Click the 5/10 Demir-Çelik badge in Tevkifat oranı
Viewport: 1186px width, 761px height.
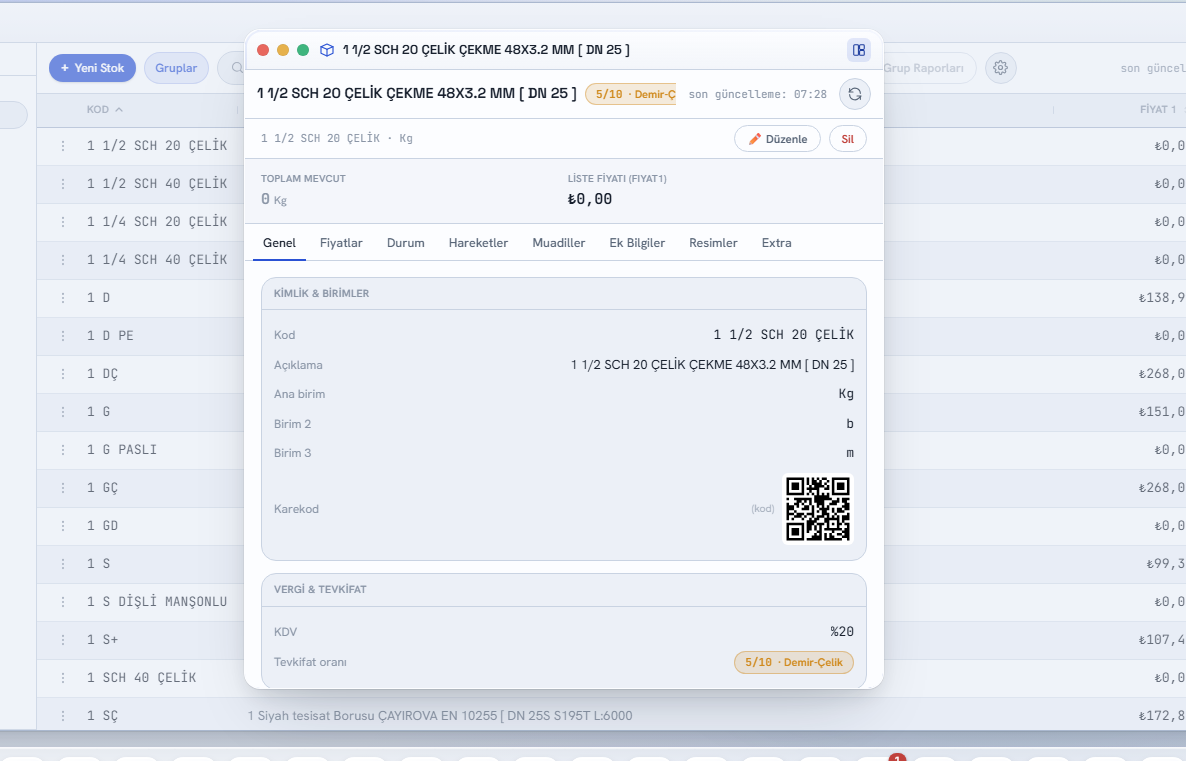793,662
